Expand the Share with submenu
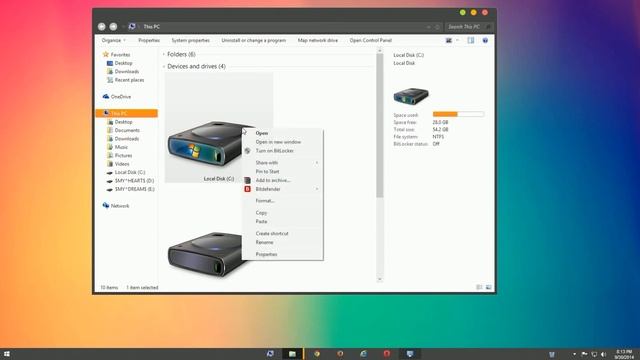 pos(283,162)
